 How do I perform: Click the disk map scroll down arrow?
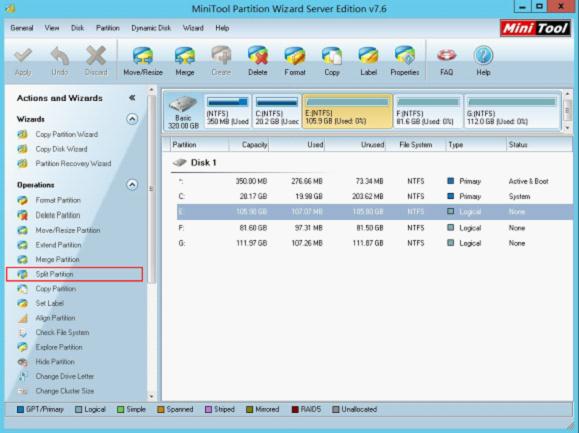[x=568, y=128]
